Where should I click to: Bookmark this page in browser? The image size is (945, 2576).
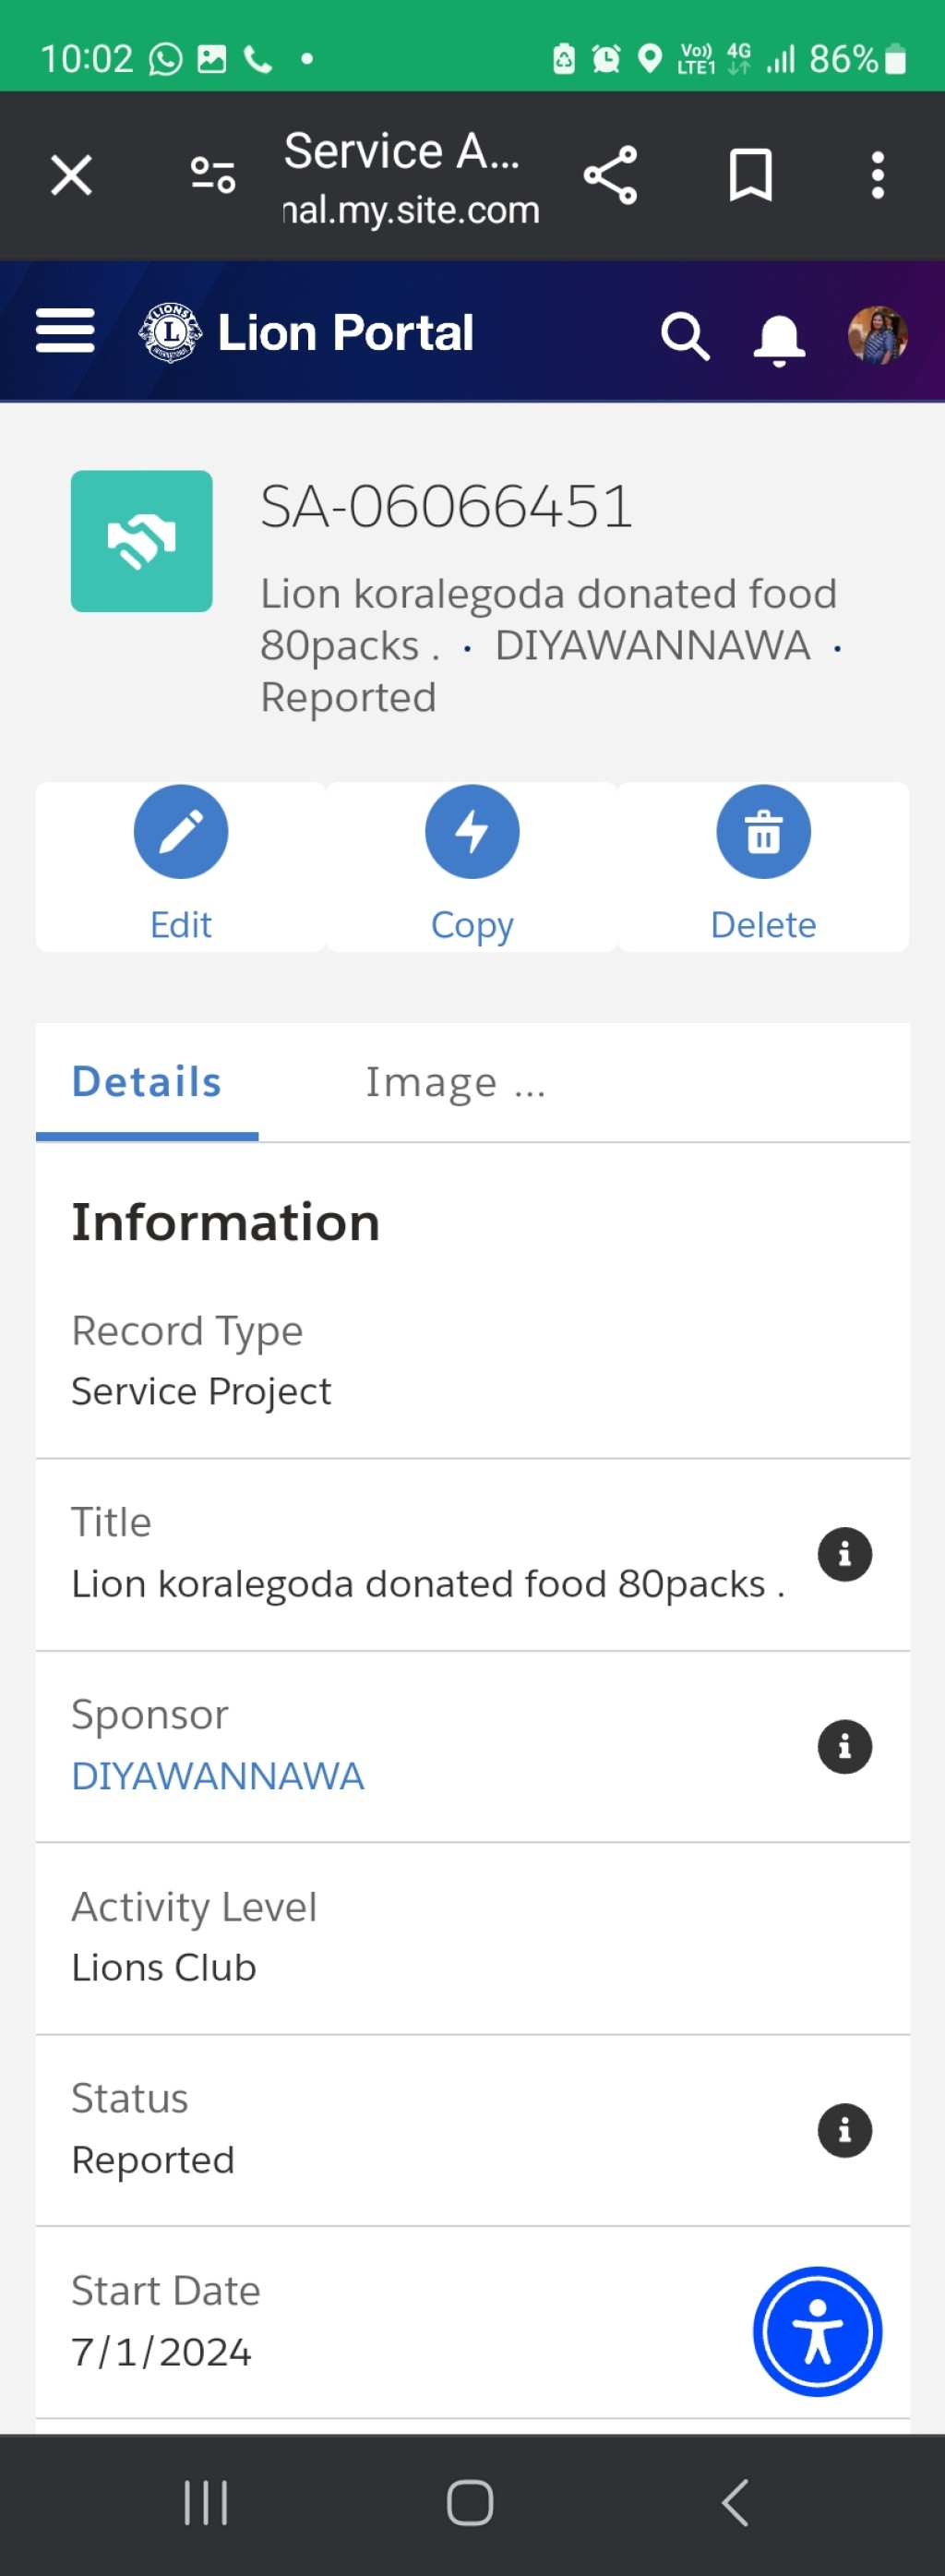750,175
